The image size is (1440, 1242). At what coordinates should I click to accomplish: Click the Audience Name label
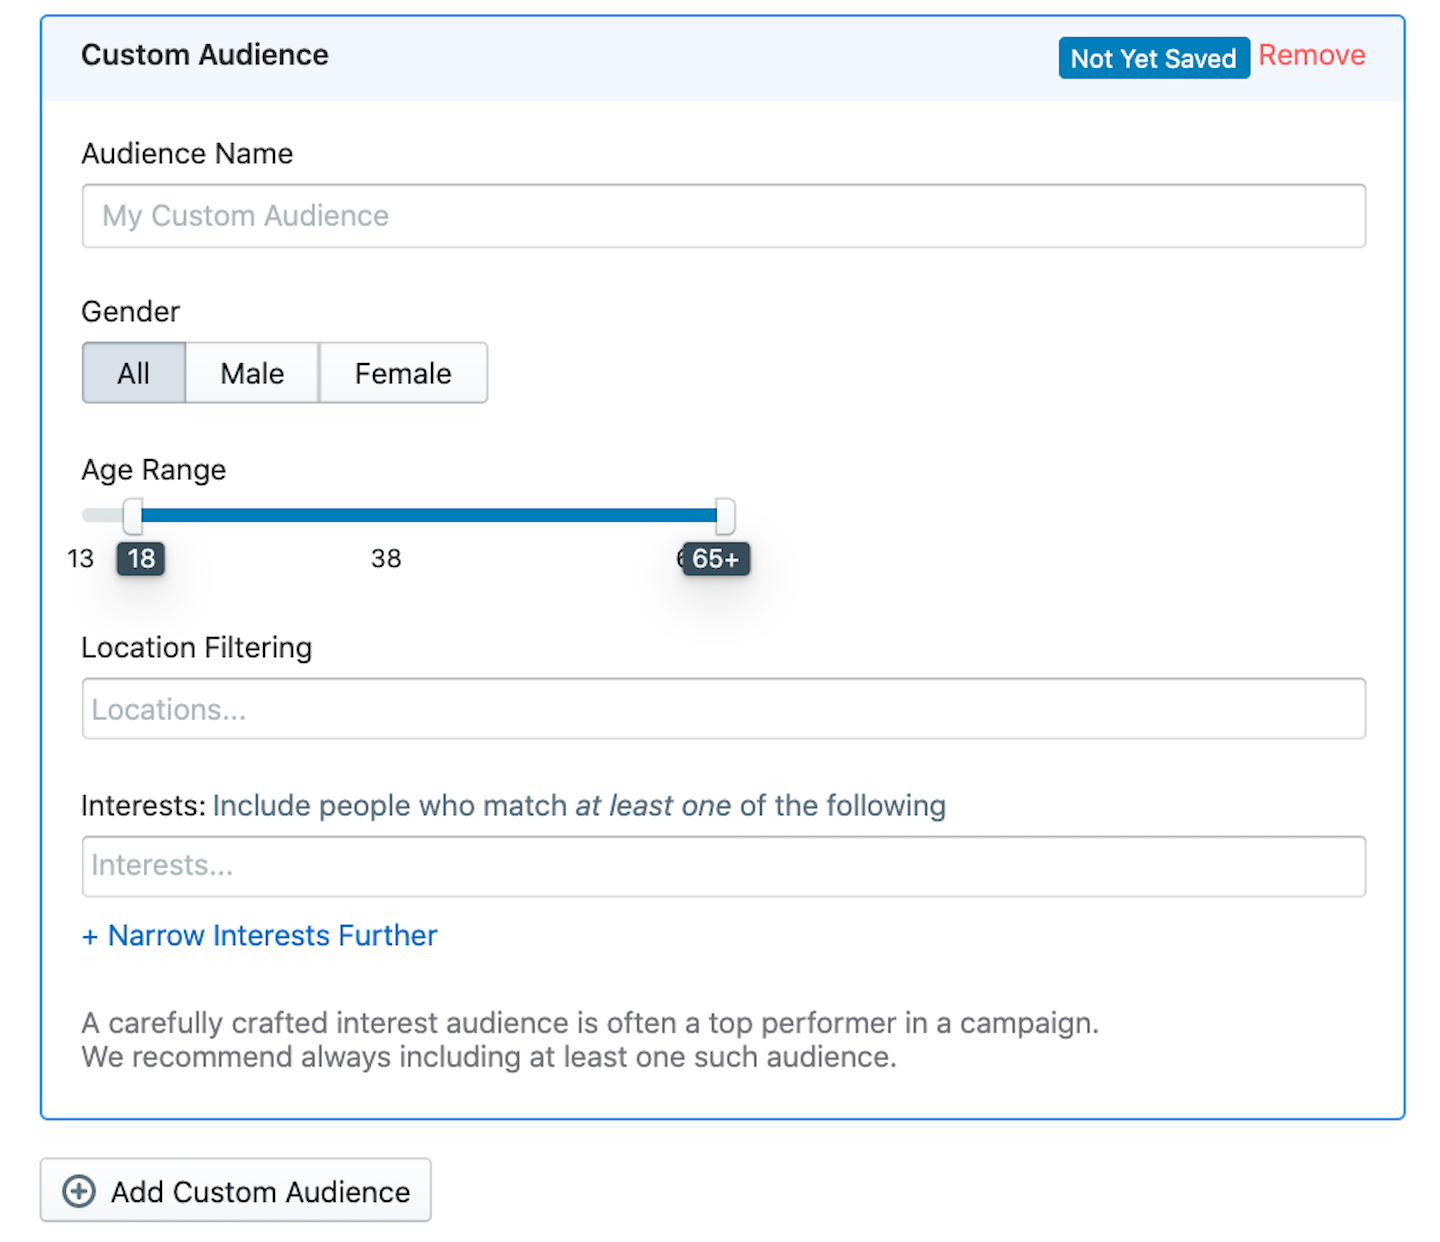point(188,154)
